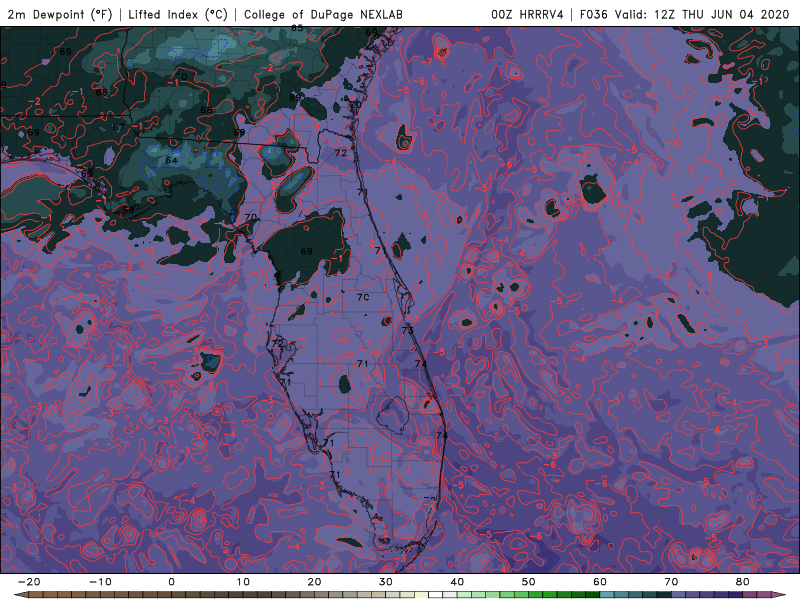Click the -10 label on the color scale
This screenshot has height=600, width=800.
coord(100,582)
